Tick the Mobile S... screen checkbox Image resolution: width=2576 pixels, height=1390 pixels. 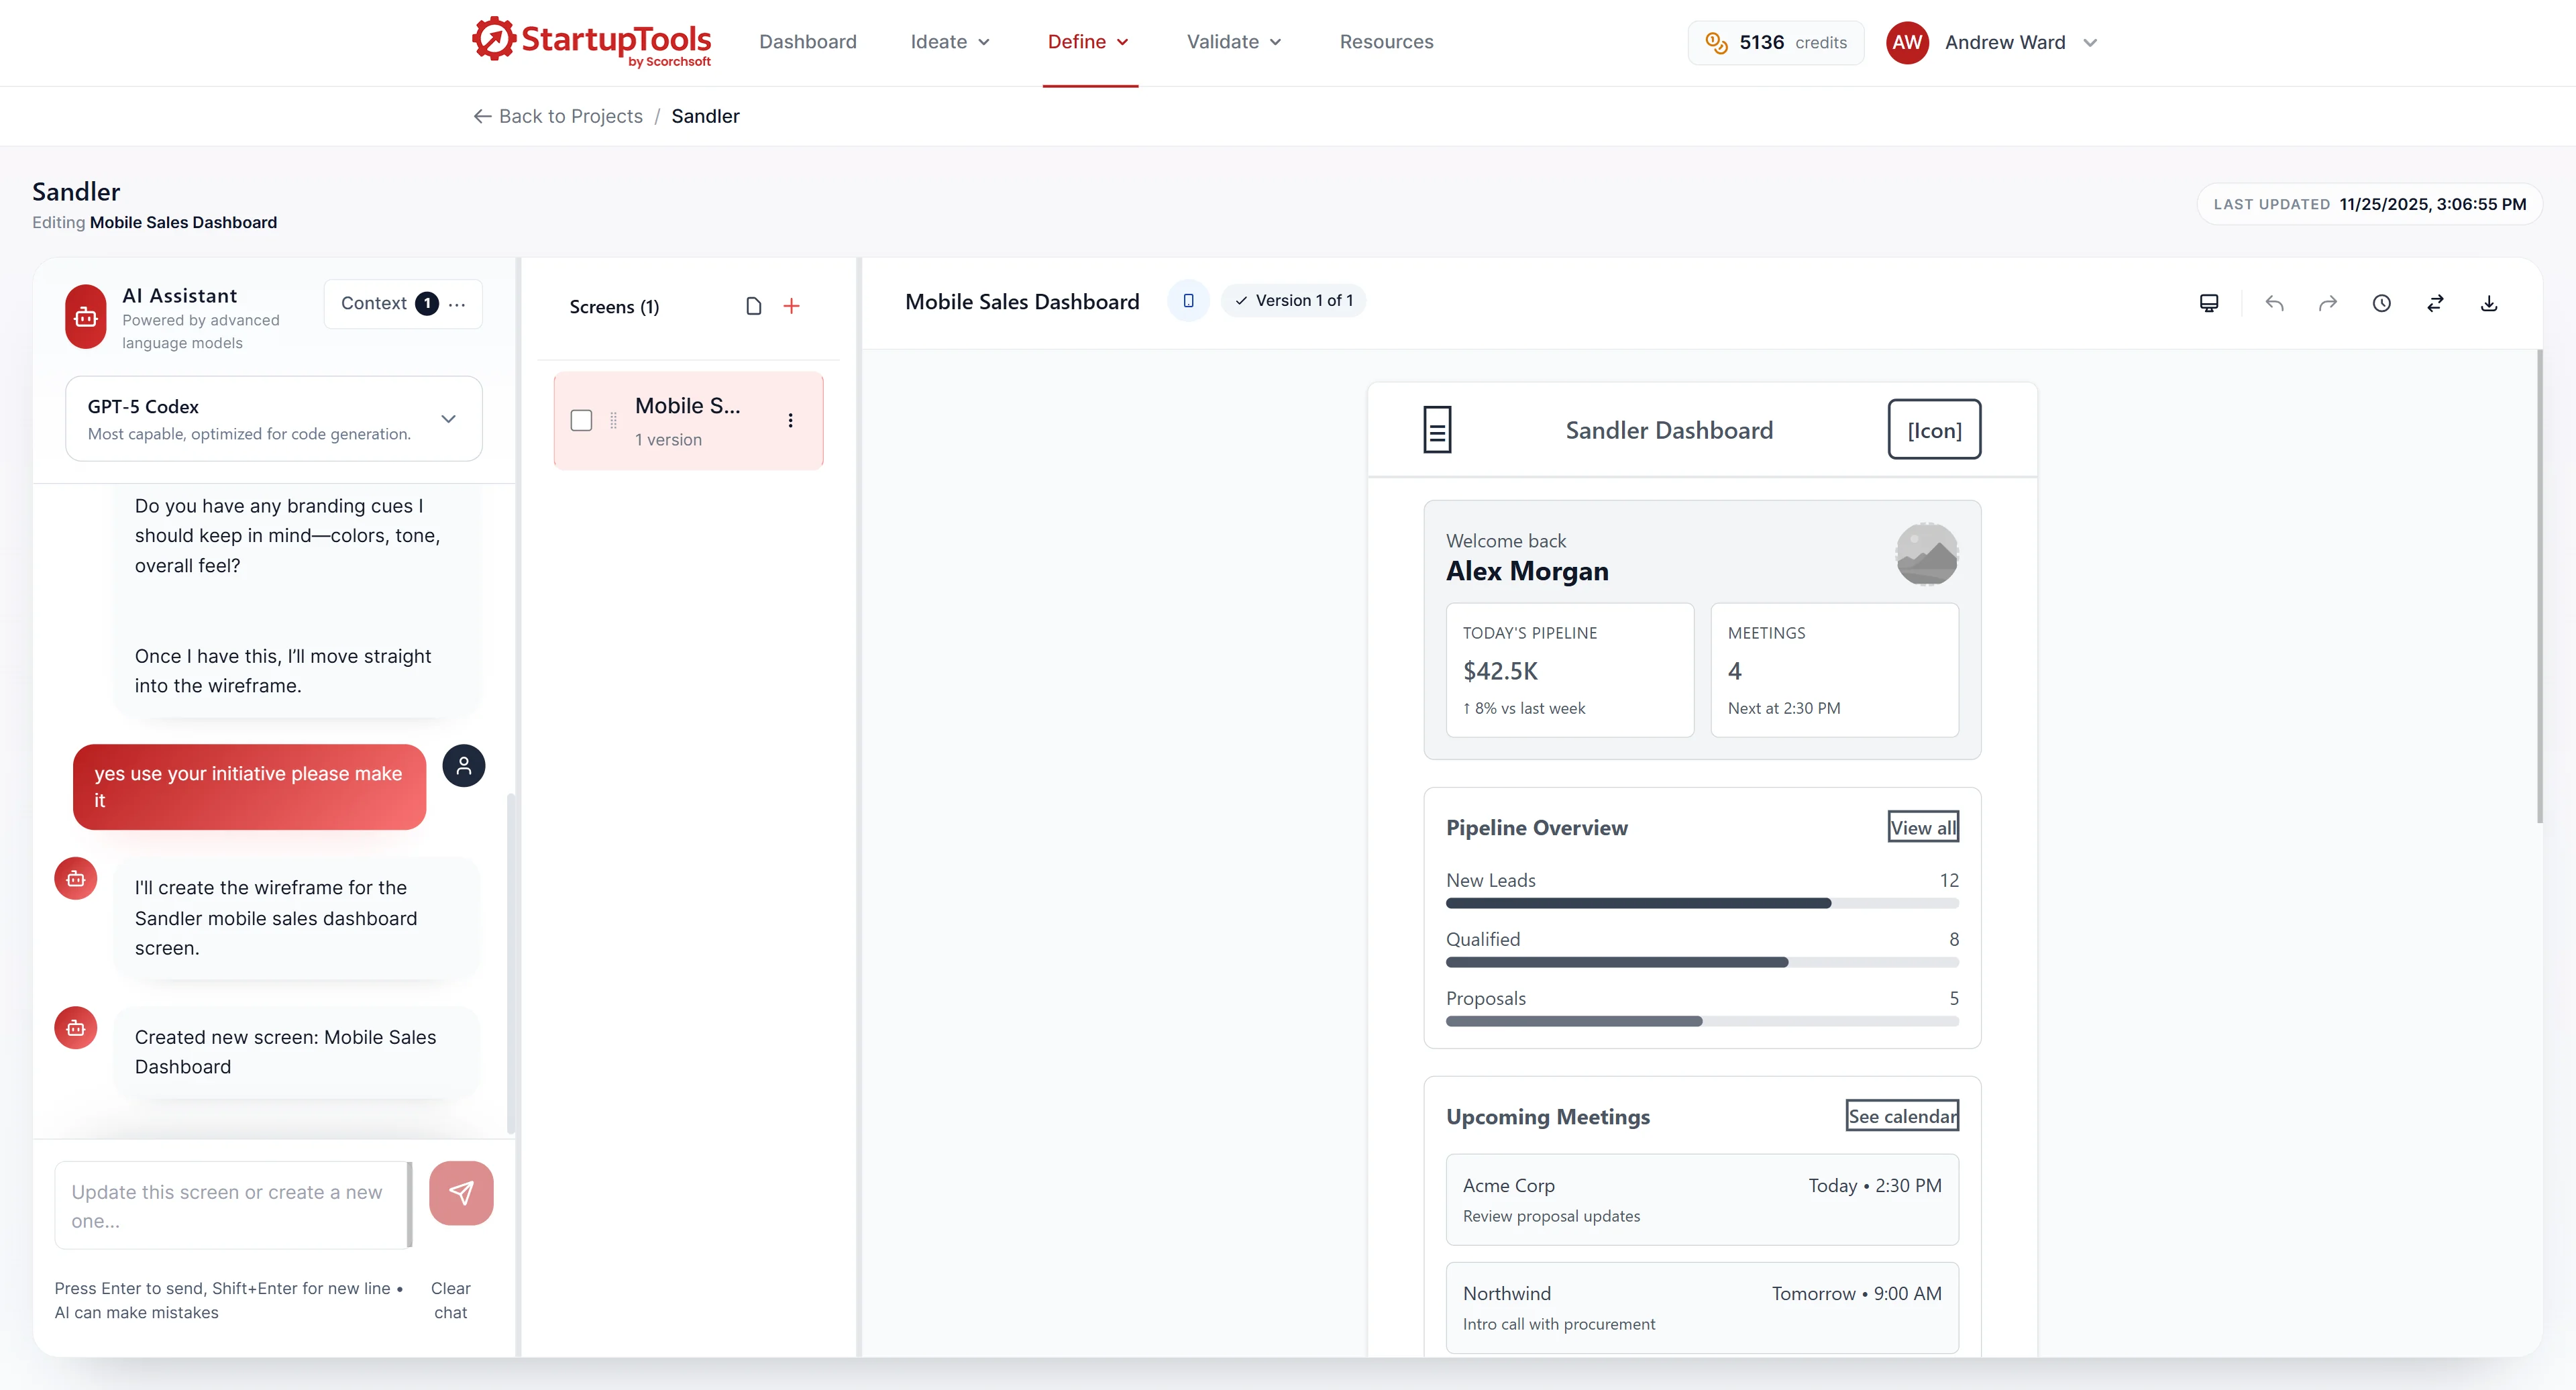[x=581, y=421]
